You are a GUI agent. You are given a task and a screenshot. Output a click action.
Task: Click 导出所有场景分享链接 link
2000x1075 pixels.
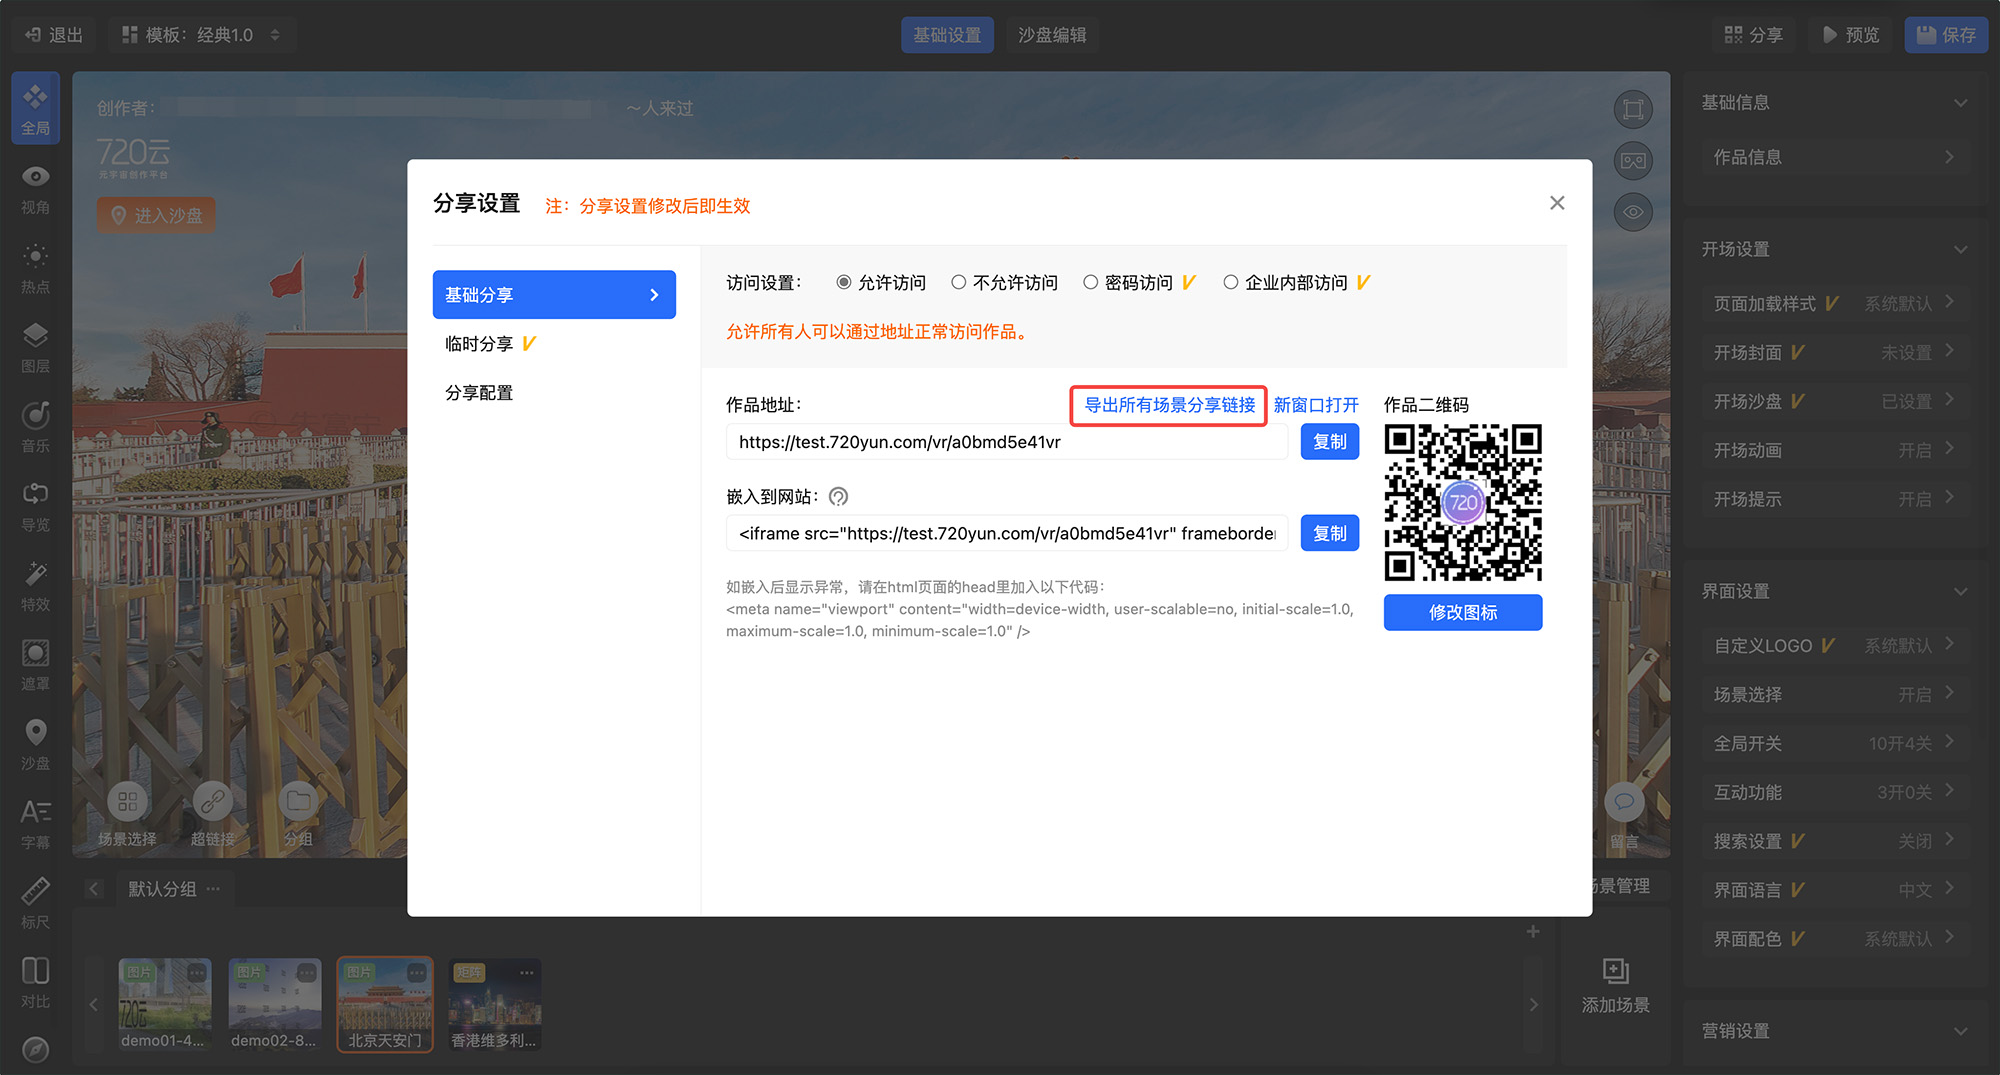[1169, 405]
